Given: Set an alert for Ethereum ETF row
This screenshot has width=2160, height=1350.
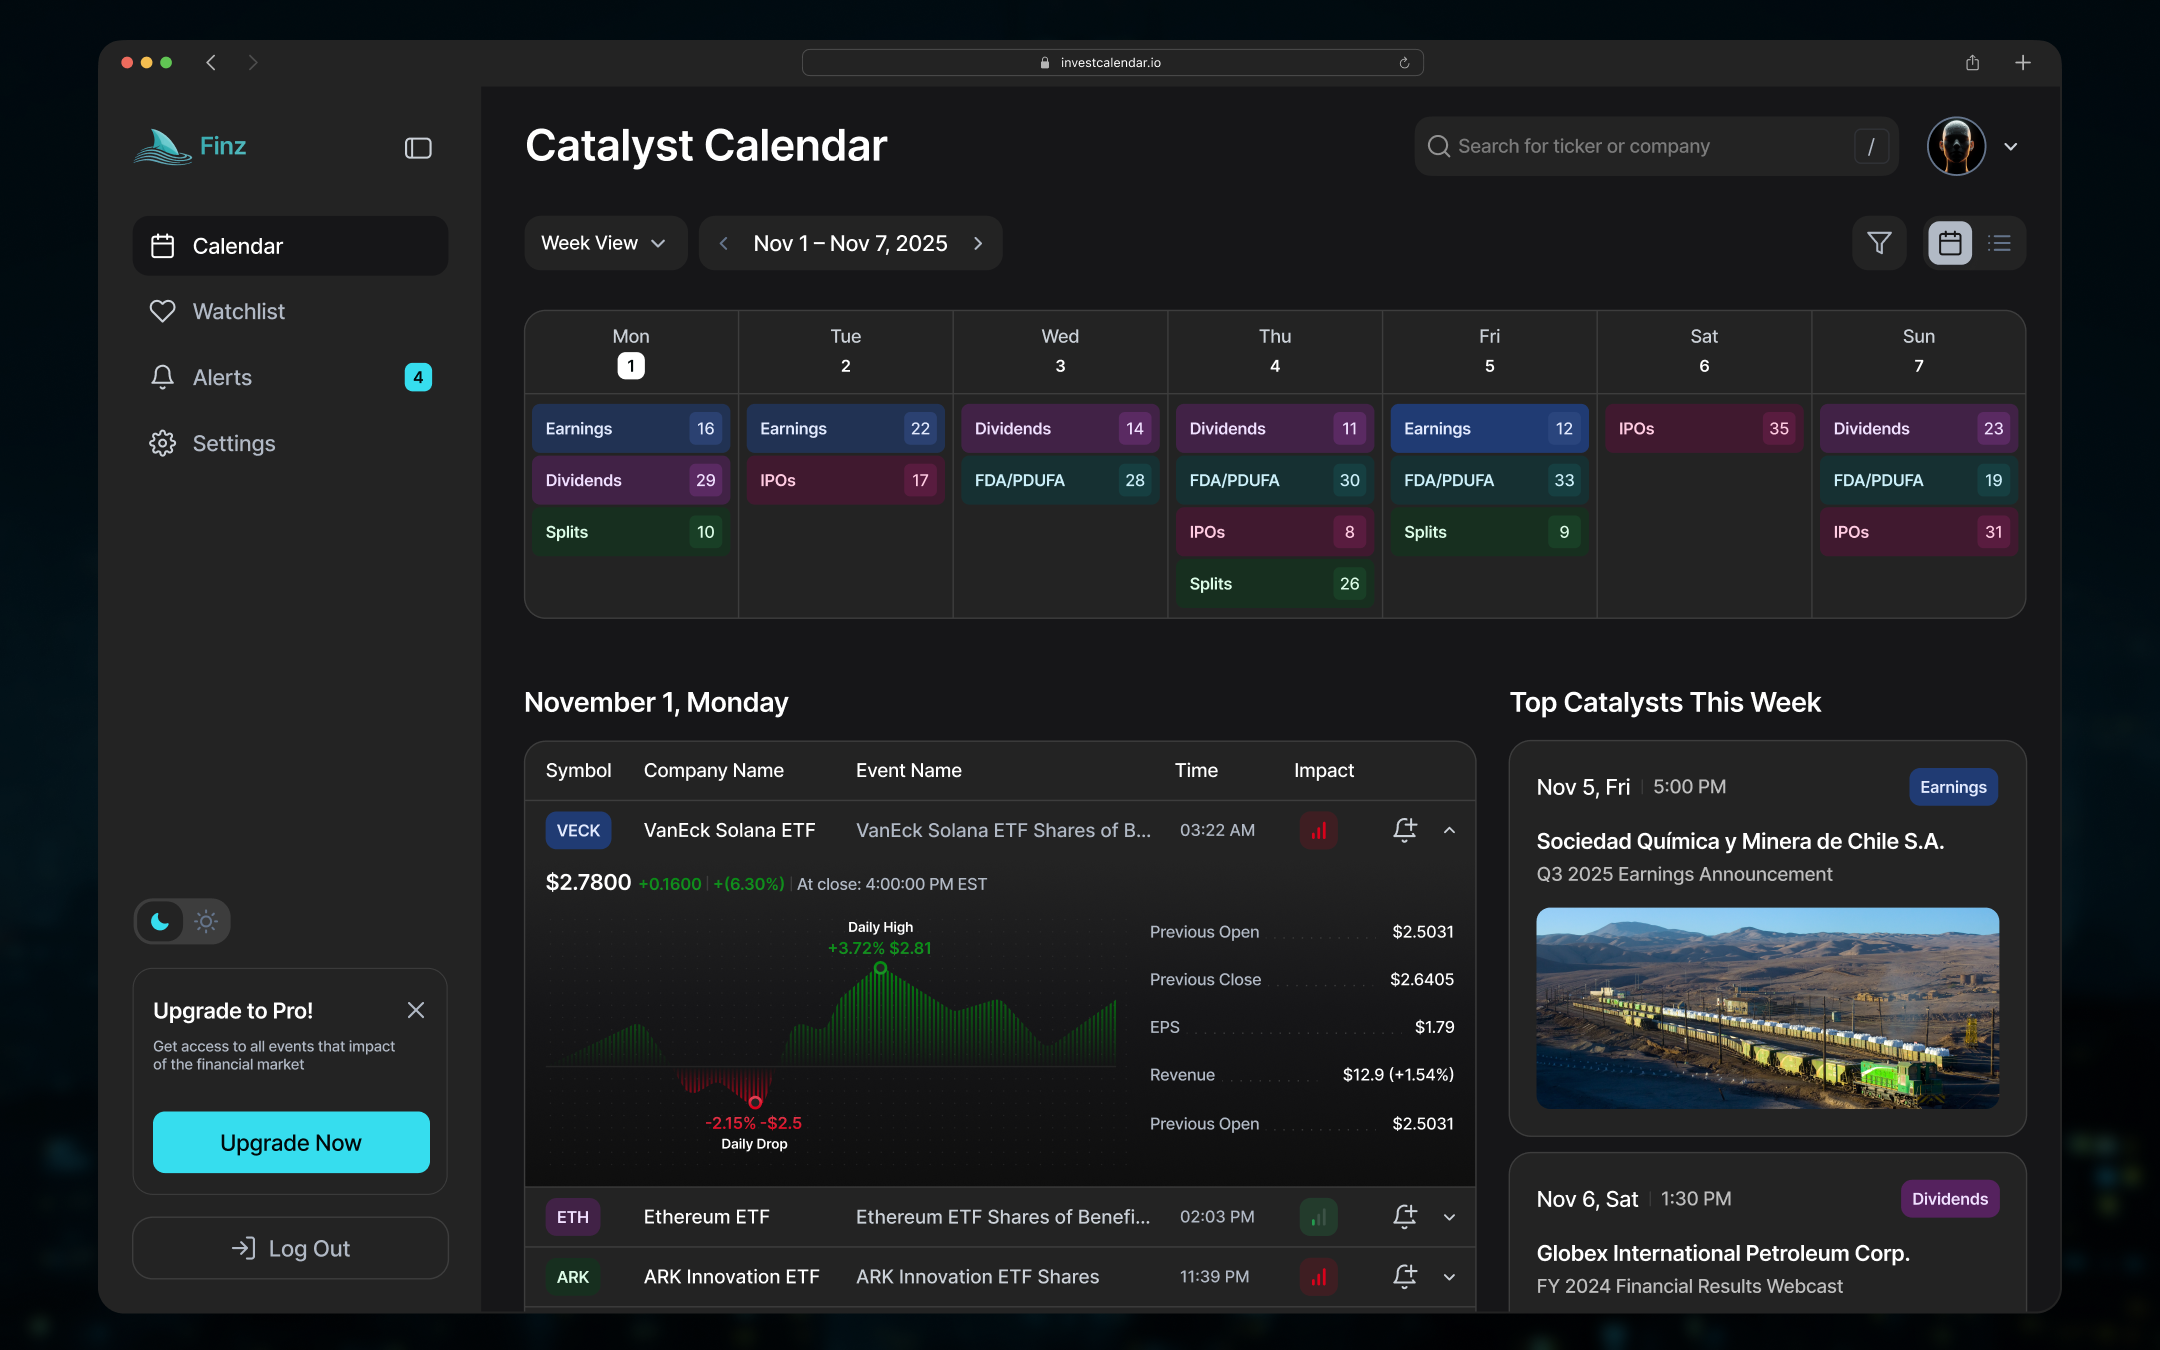Looking at the screenshot, I should tap(1404, 1217).
